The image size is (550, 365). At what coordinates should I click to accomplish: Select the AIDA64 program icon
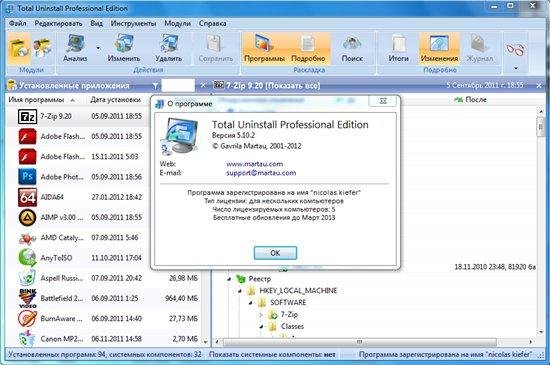pyautogui.click(x=27, y=197)
